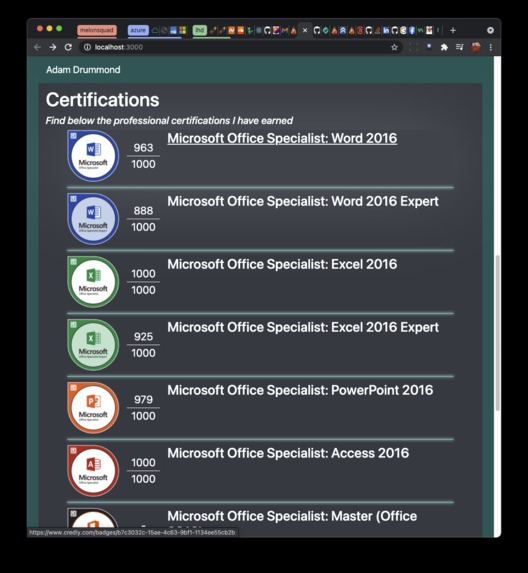Click the PowerPoint 2016 score 979
The height and width of the screenshot is (573, 528).
143,399
